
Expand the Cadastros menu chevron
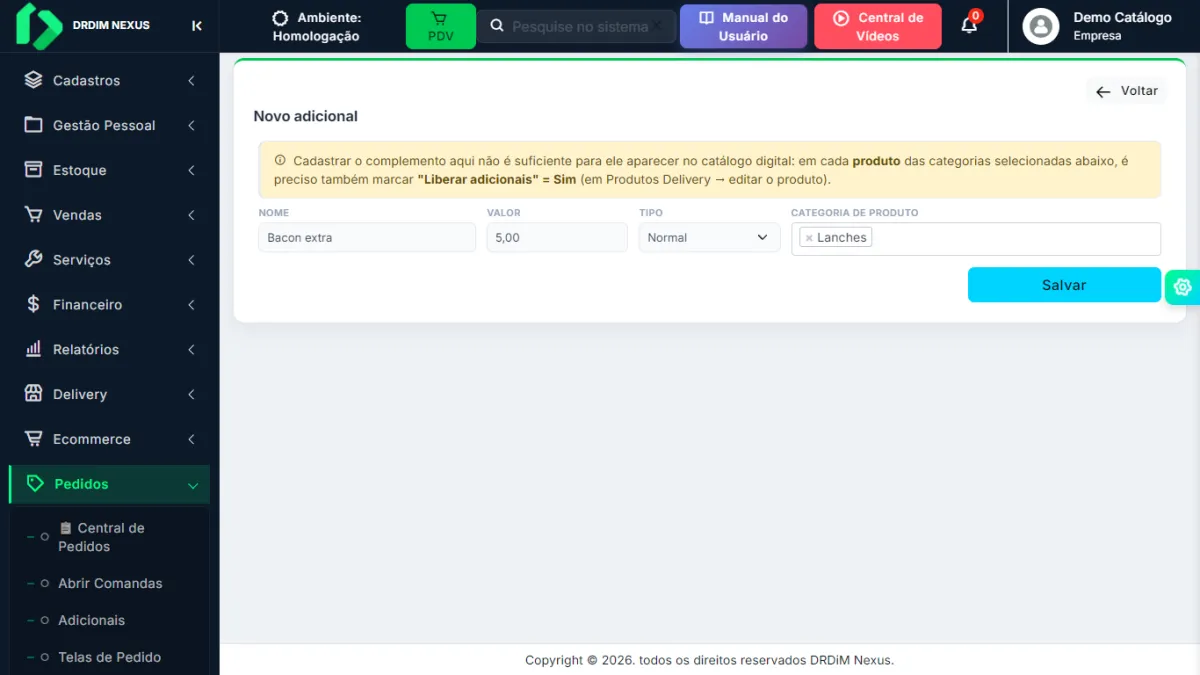point(191,80)
